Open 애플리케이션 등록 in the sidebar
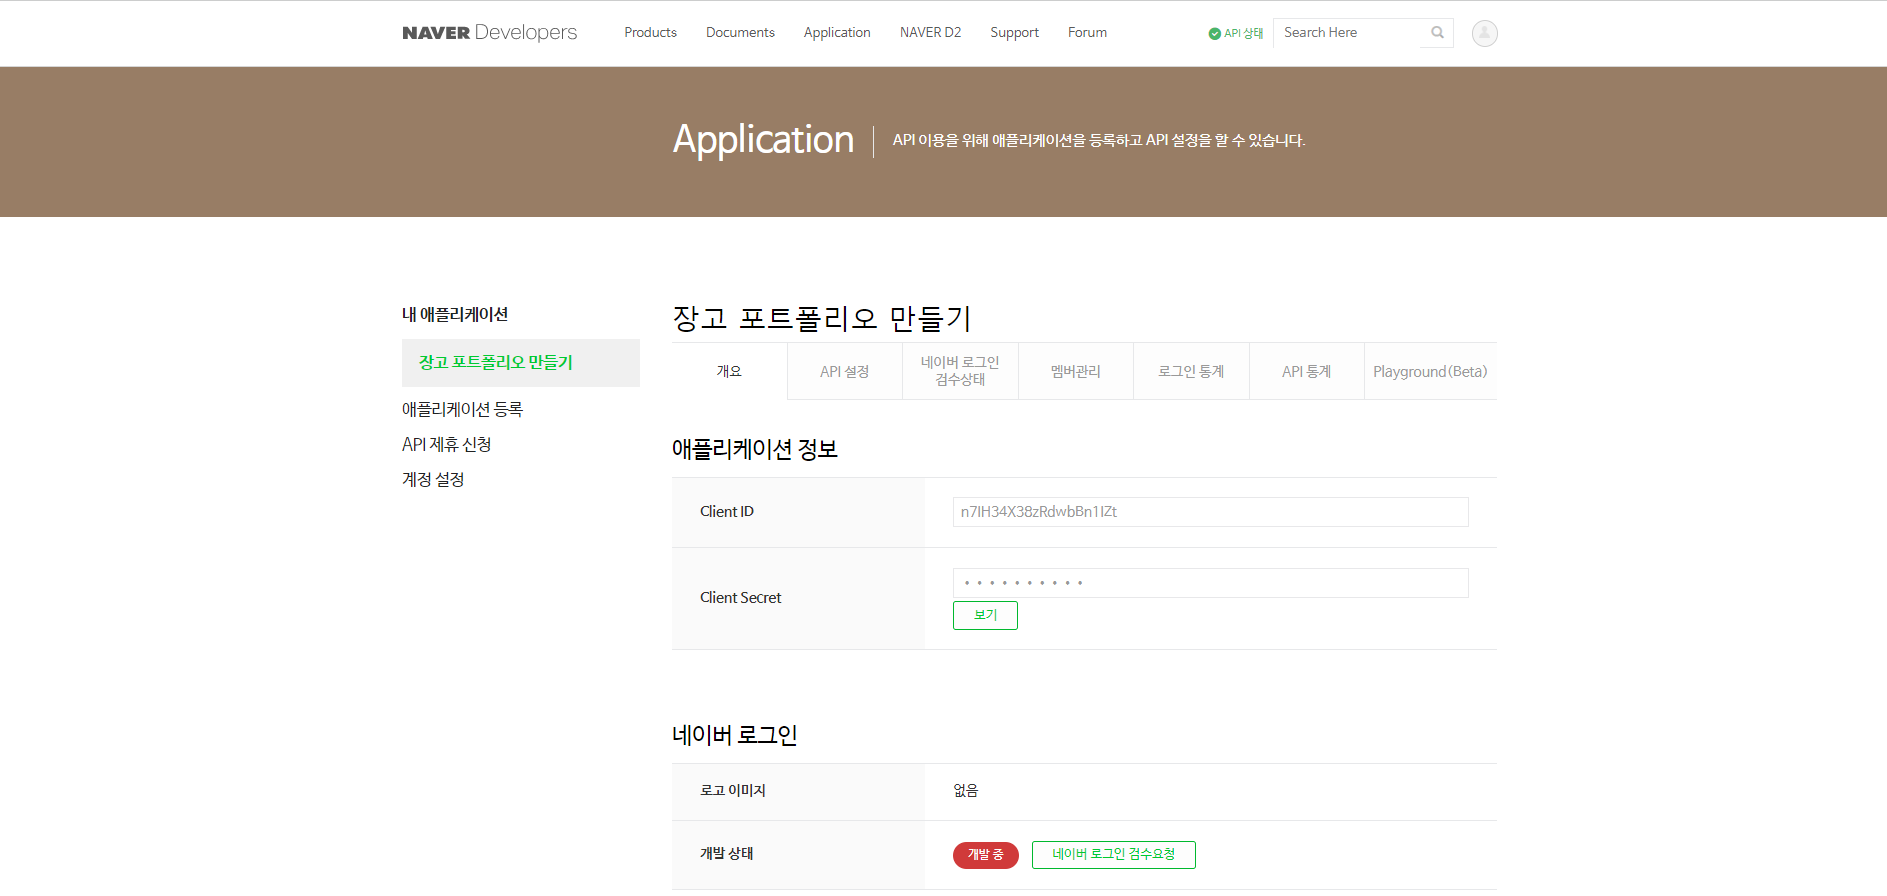The image size is (1887, 896). tap(462, 409)
